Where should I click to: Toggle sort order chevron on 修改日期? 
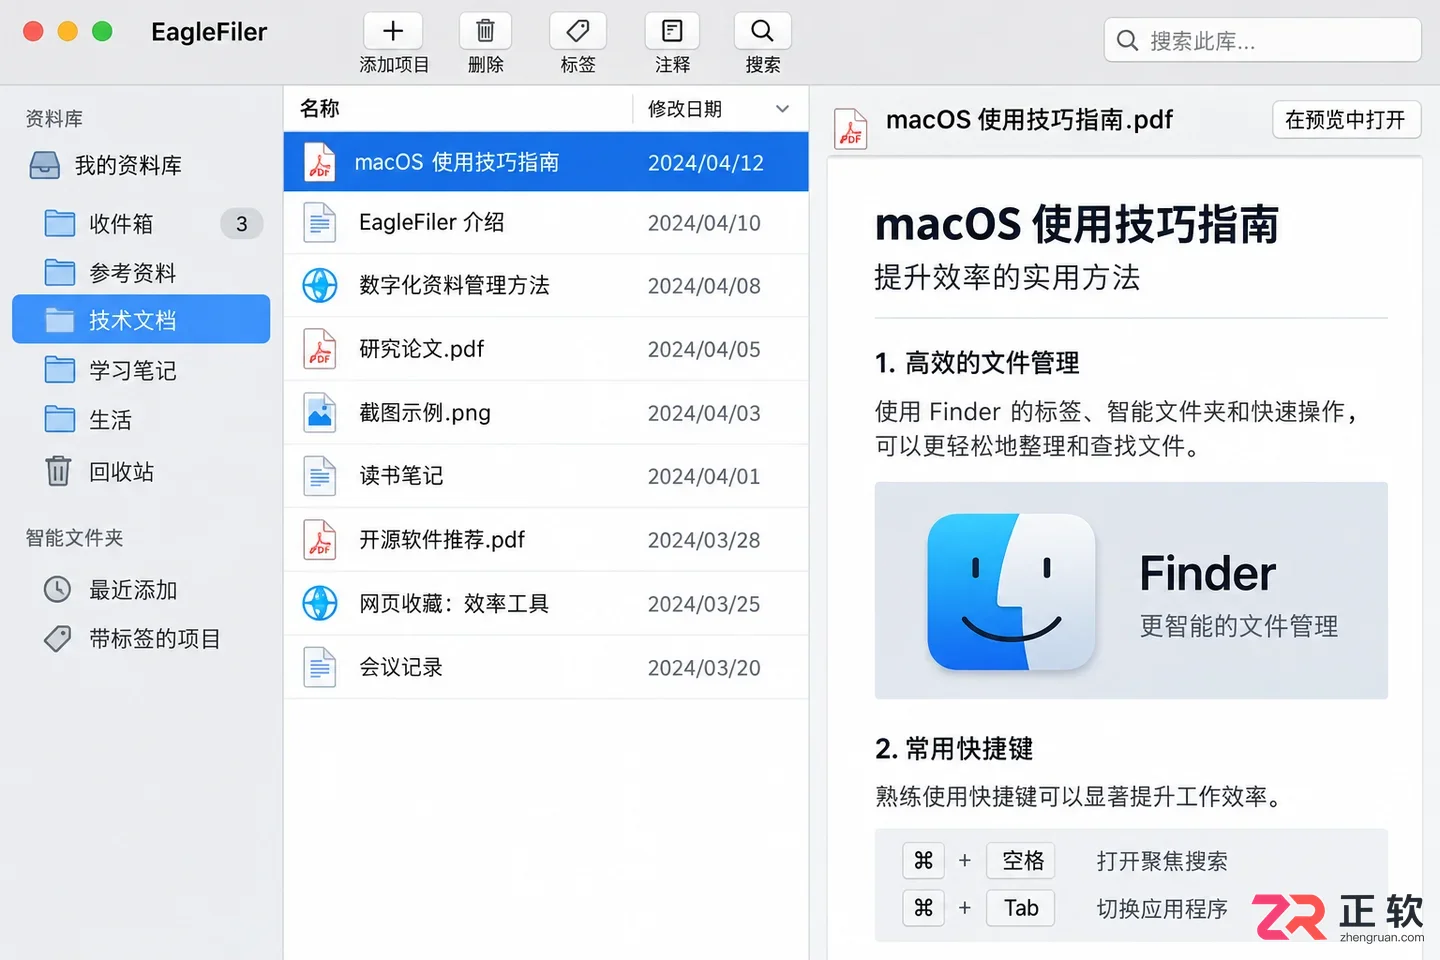coord(782,109)
